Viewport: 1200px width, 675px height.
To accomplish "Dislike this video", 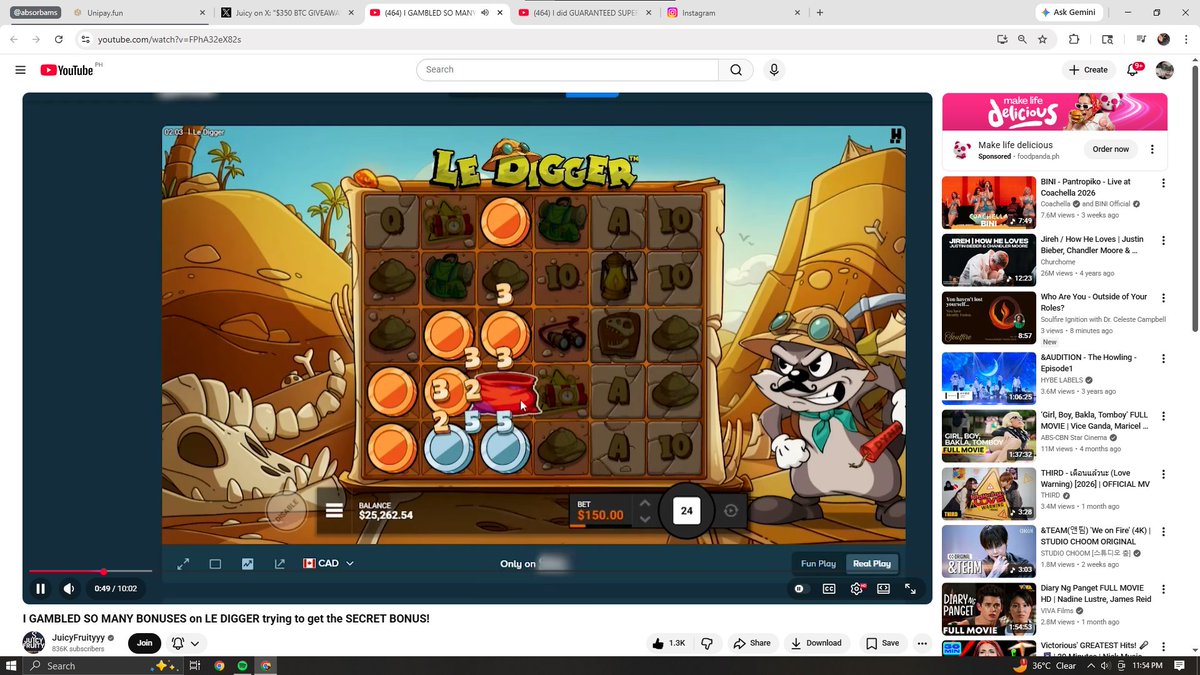I will [x=707, y=643].
